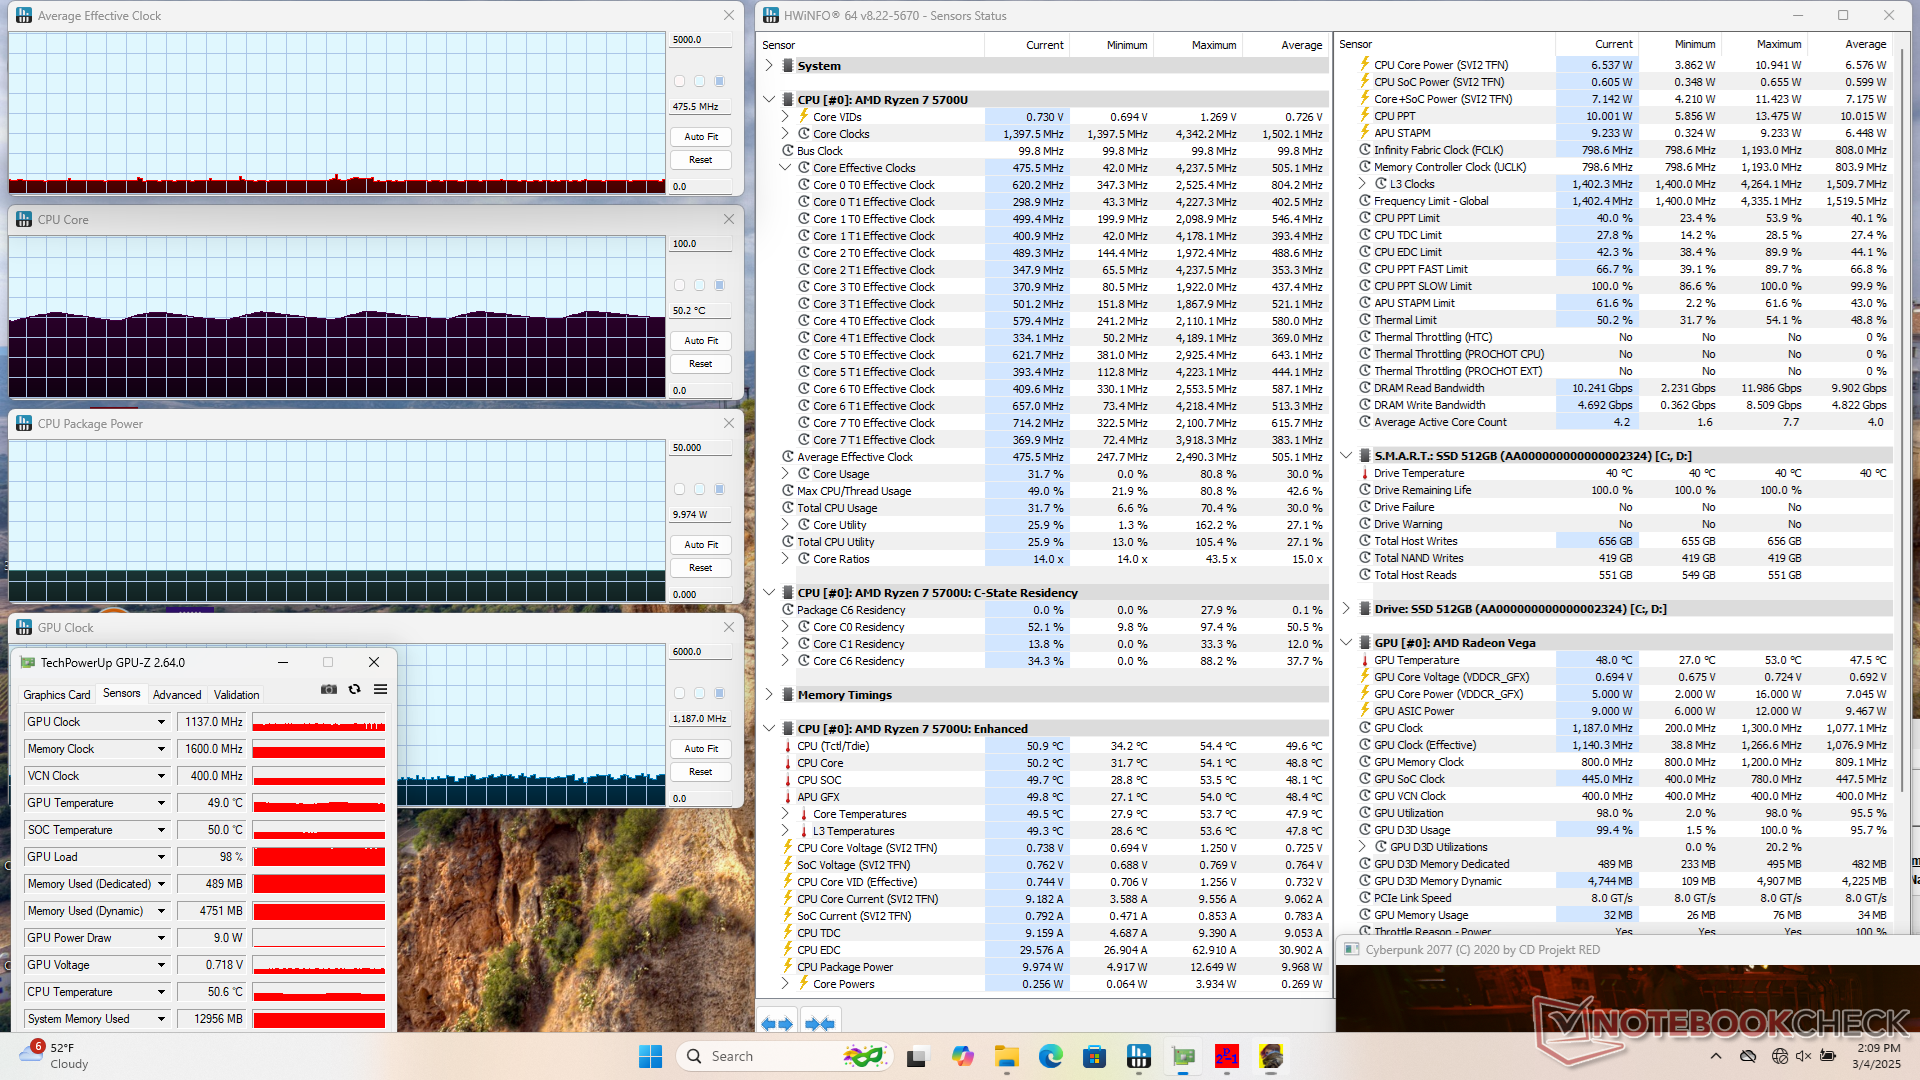Open Microsoft Store from taskbar

(x=1094, y=1056)
